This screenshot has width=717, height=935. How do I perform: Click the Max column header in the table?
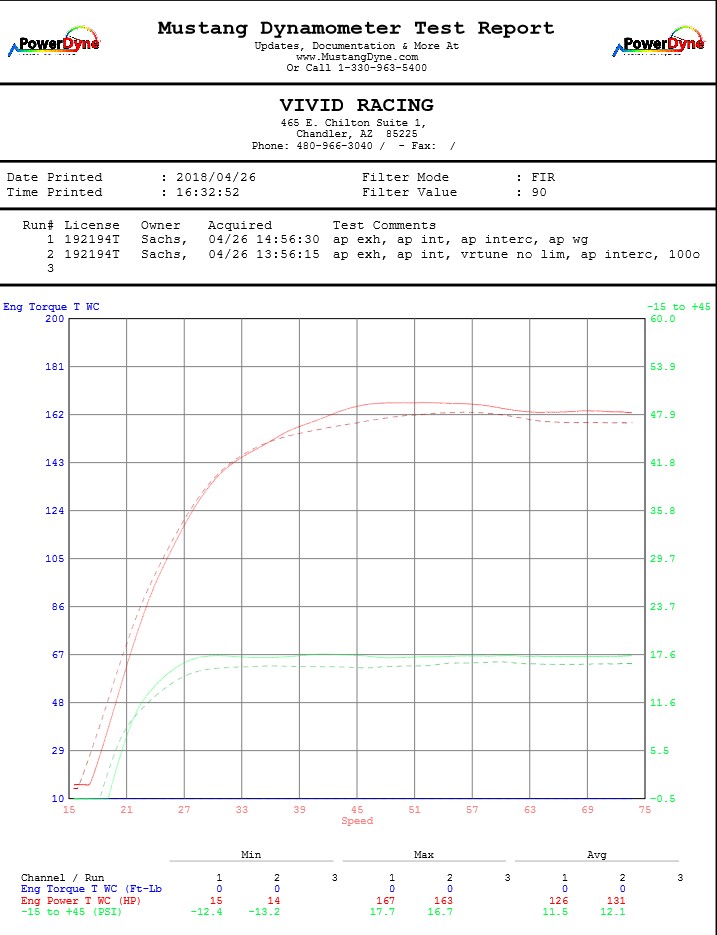tap(423, 855)
